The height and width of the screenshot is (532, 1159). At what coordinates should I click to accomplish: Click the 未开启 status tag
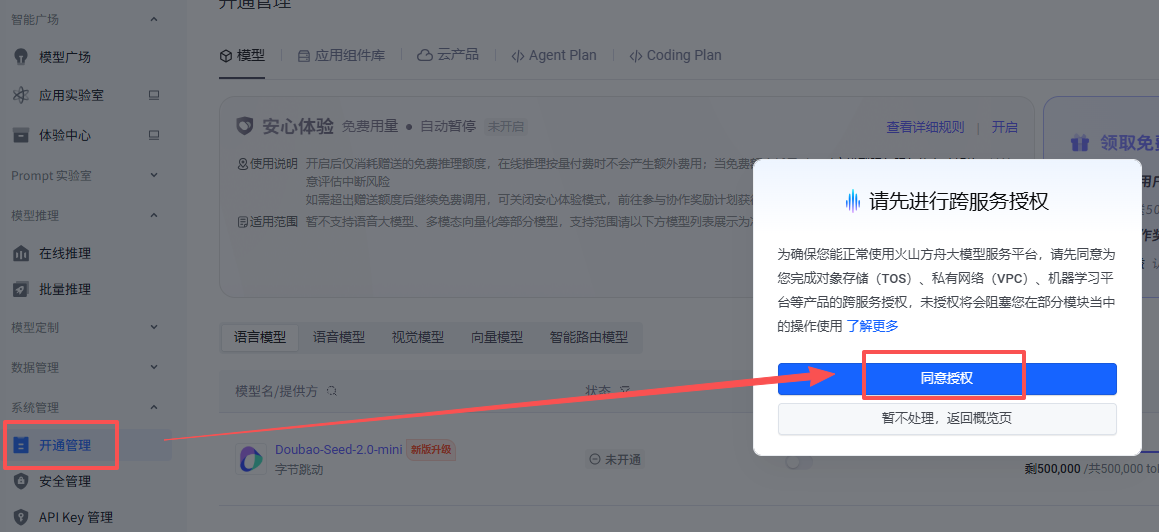(506, 126)
